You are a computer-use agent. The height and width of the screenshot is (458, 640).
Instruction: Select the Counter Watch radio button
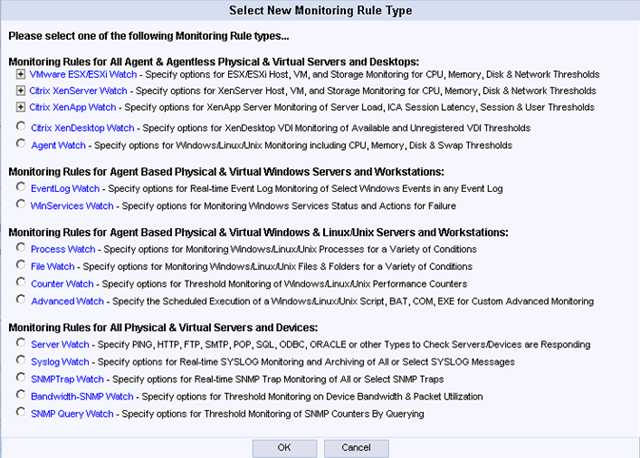[21, 282]
